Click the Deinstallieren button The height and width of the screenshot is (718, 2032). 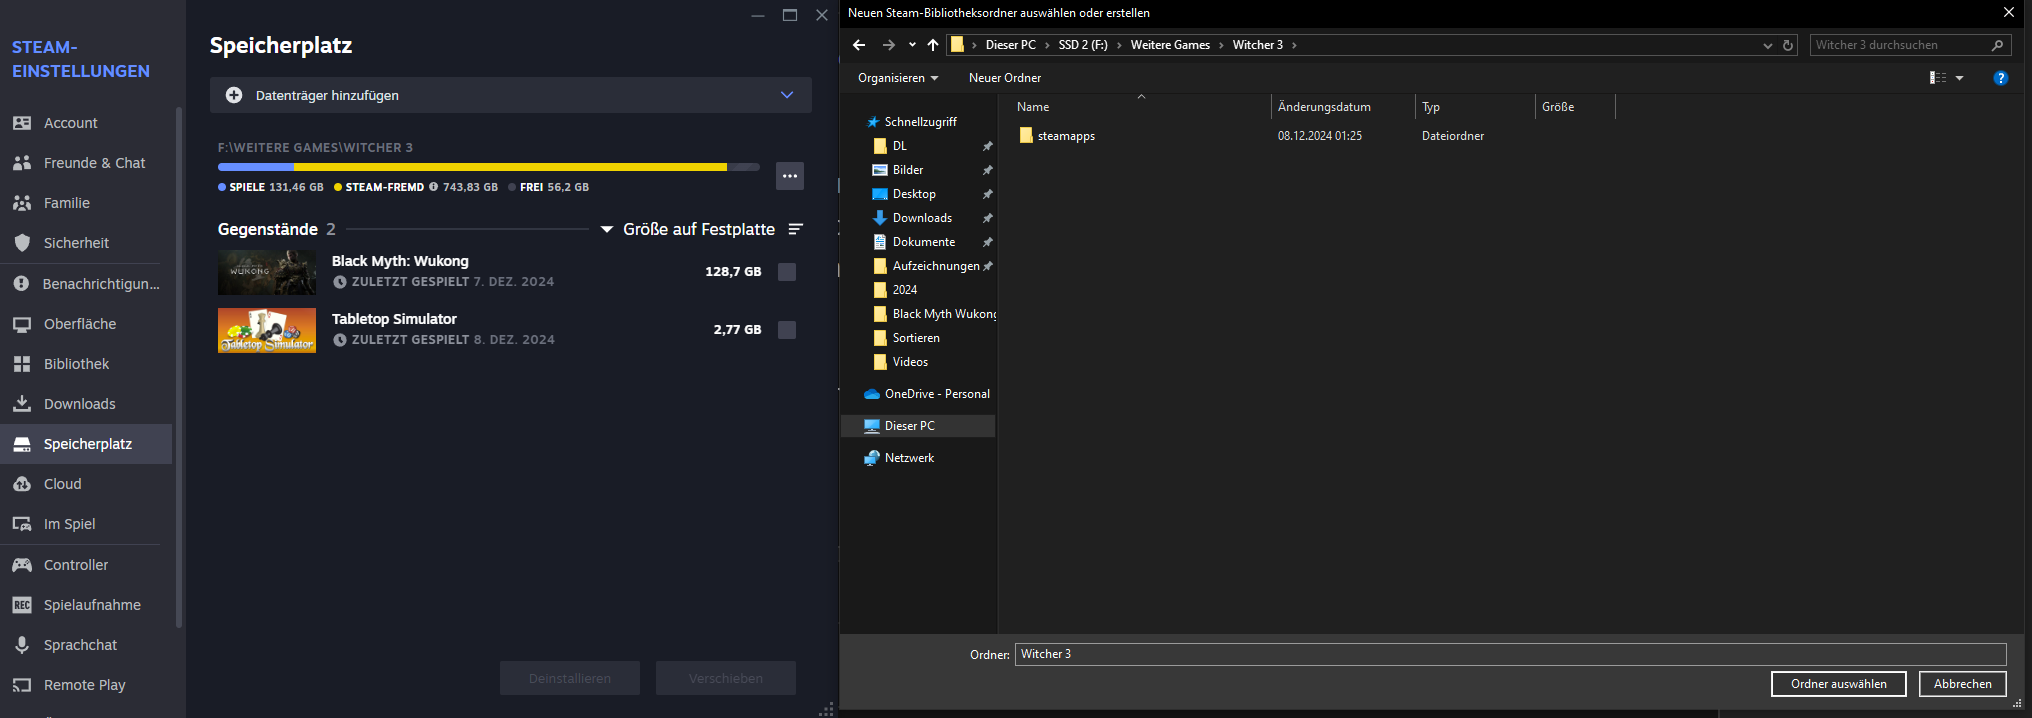[570, 678]
